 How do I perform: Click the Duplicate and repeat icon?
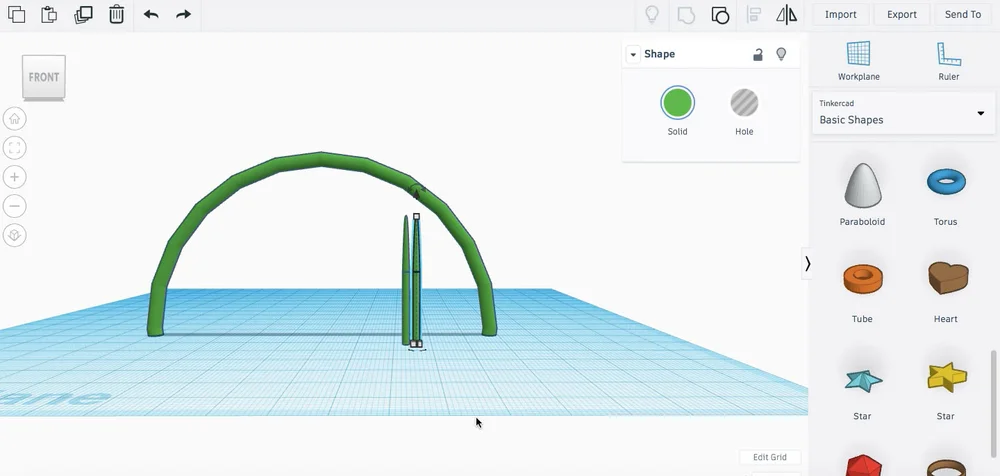pyautogui.click(x=83, y=14)
